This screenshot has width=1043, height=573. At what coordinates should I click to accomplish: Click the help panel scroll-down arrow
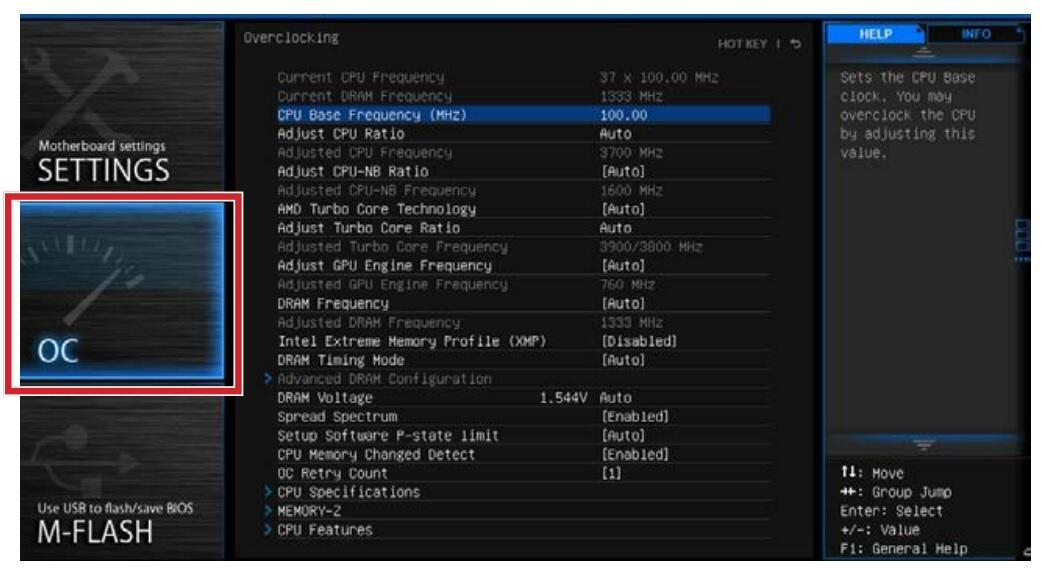[923, 445]
